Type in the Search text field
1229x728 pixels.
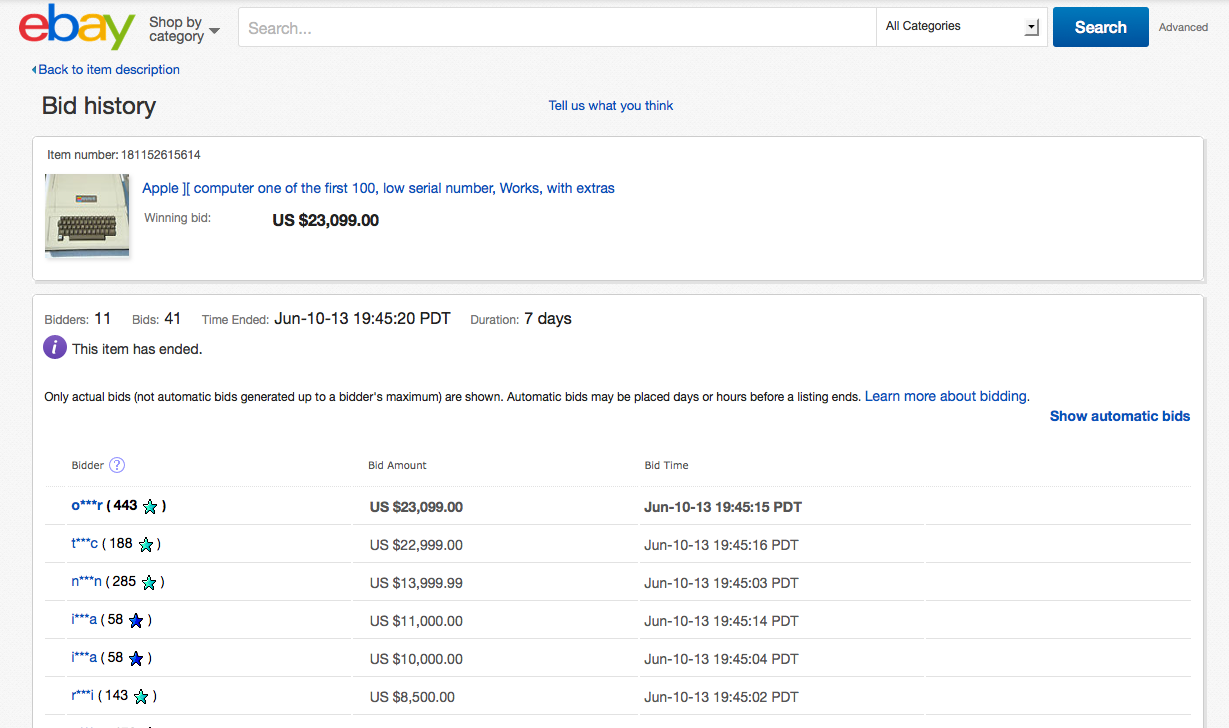[x=556, y=28]
